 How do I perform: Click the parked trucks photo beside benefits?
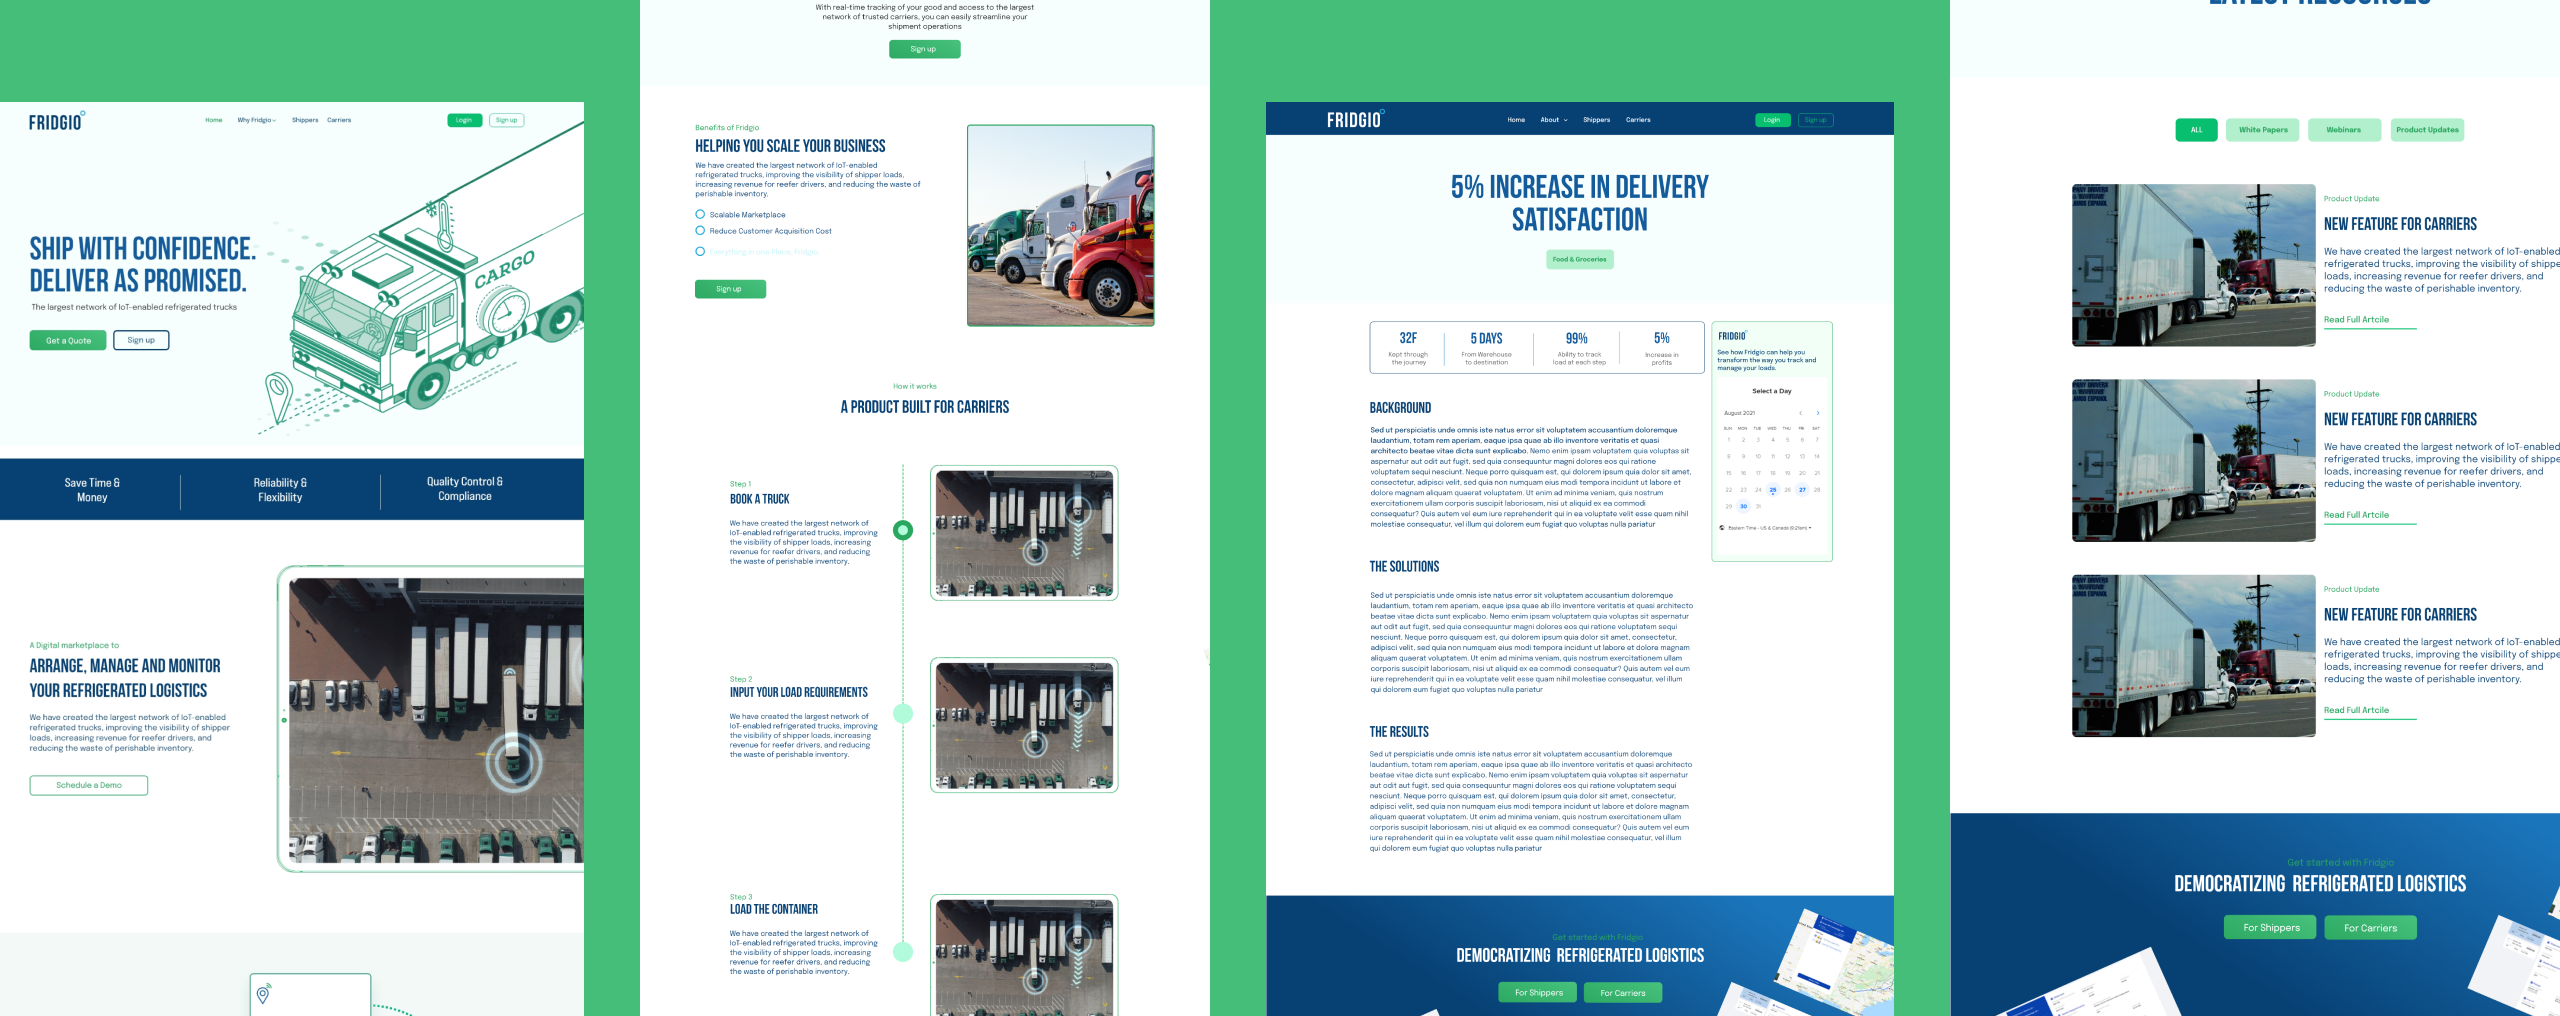(x=1061, y=225)
